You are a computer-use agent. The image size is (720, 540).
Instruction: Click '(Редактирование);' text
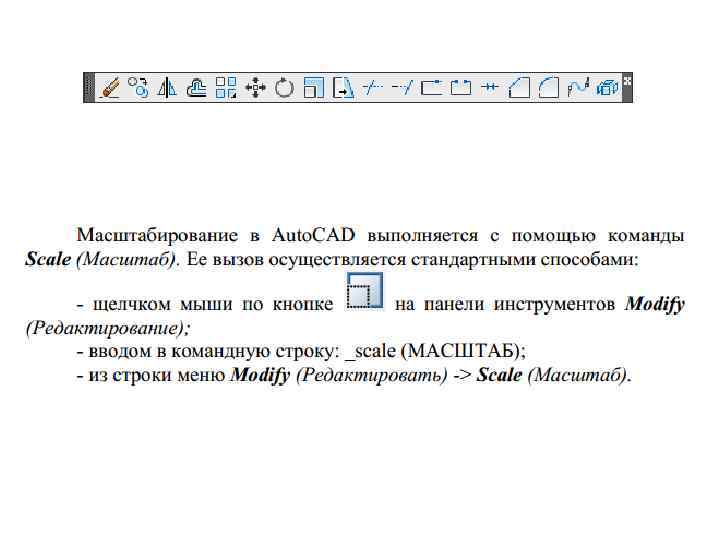point(108,328)
